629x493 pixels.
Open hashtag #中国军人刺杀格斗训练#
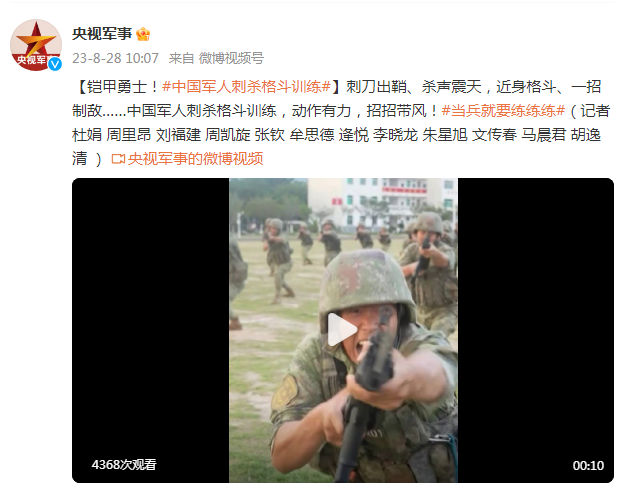(246, 87)
